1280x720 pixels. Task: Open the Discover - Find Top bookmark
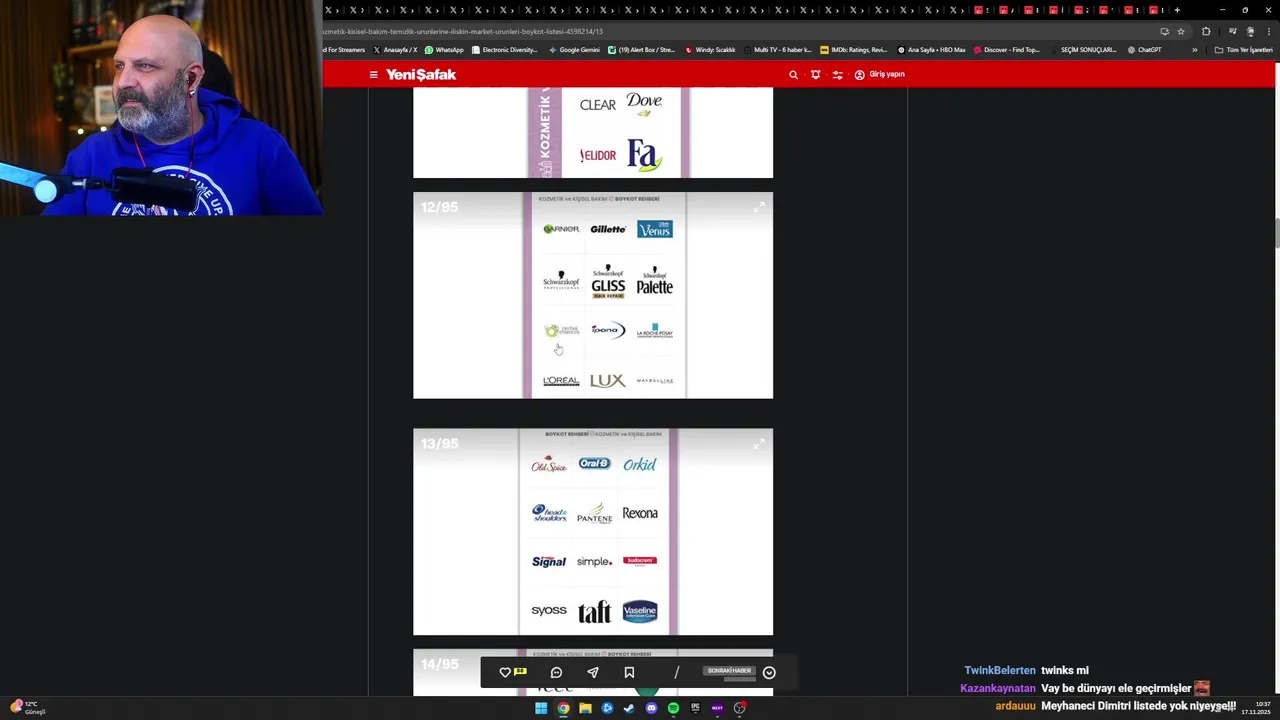tap(1006, 50)
